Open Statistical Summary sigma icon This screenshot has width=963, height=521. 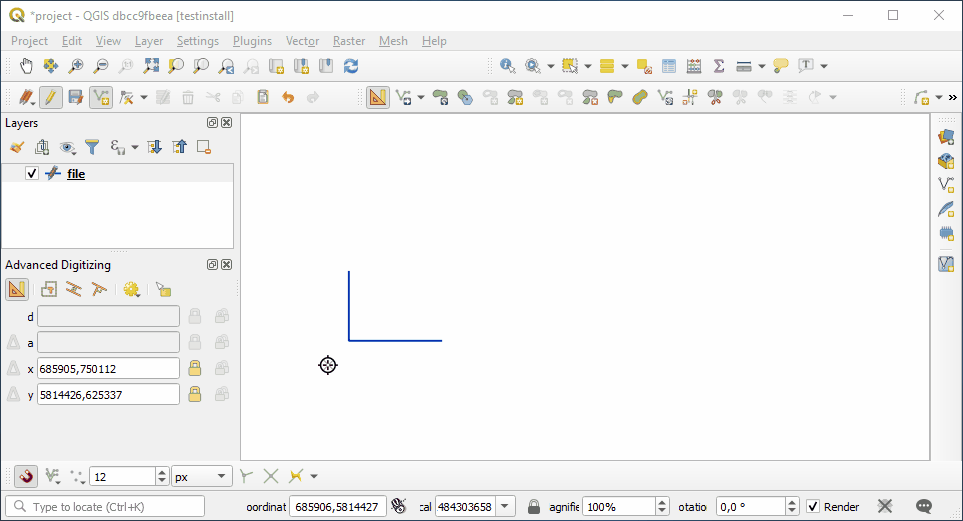click(x=718, y=66)
